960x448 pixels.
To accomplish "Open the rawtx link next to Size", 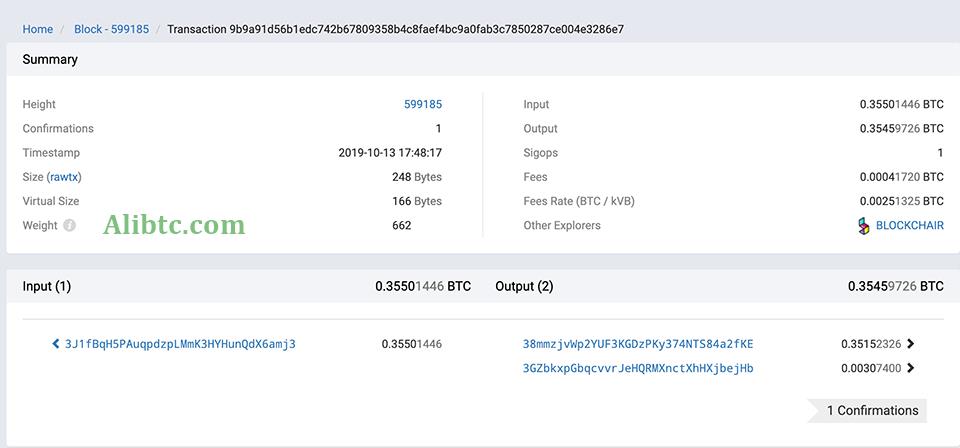I will click(x=65, y=177).
